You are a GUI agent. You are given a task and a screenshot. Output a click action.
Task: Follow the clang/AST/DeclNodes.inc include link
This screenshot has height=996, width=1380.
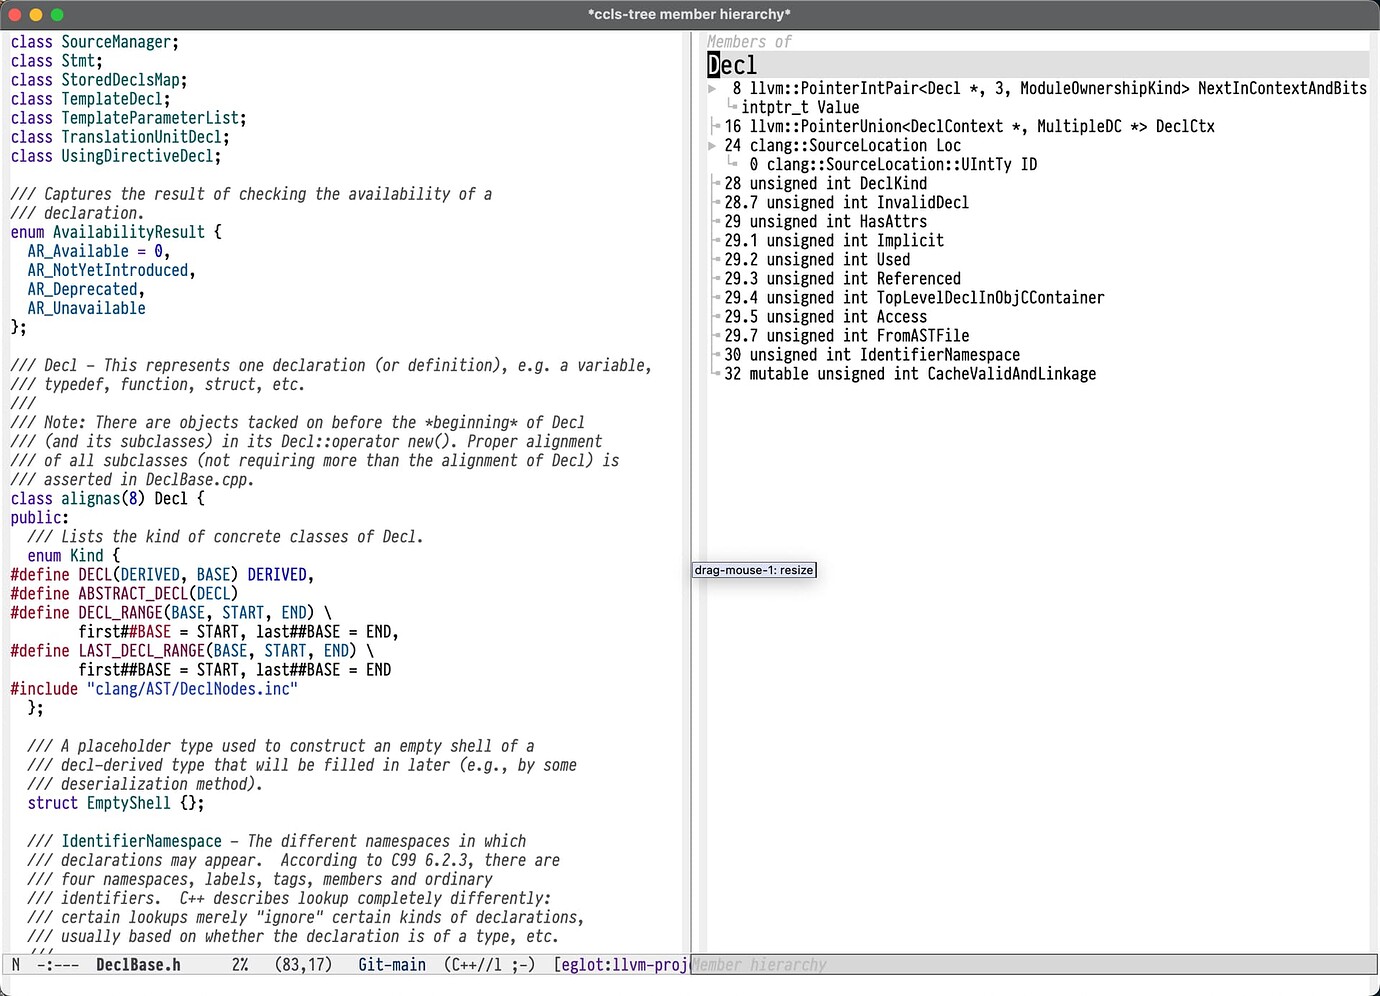[192, 688]
